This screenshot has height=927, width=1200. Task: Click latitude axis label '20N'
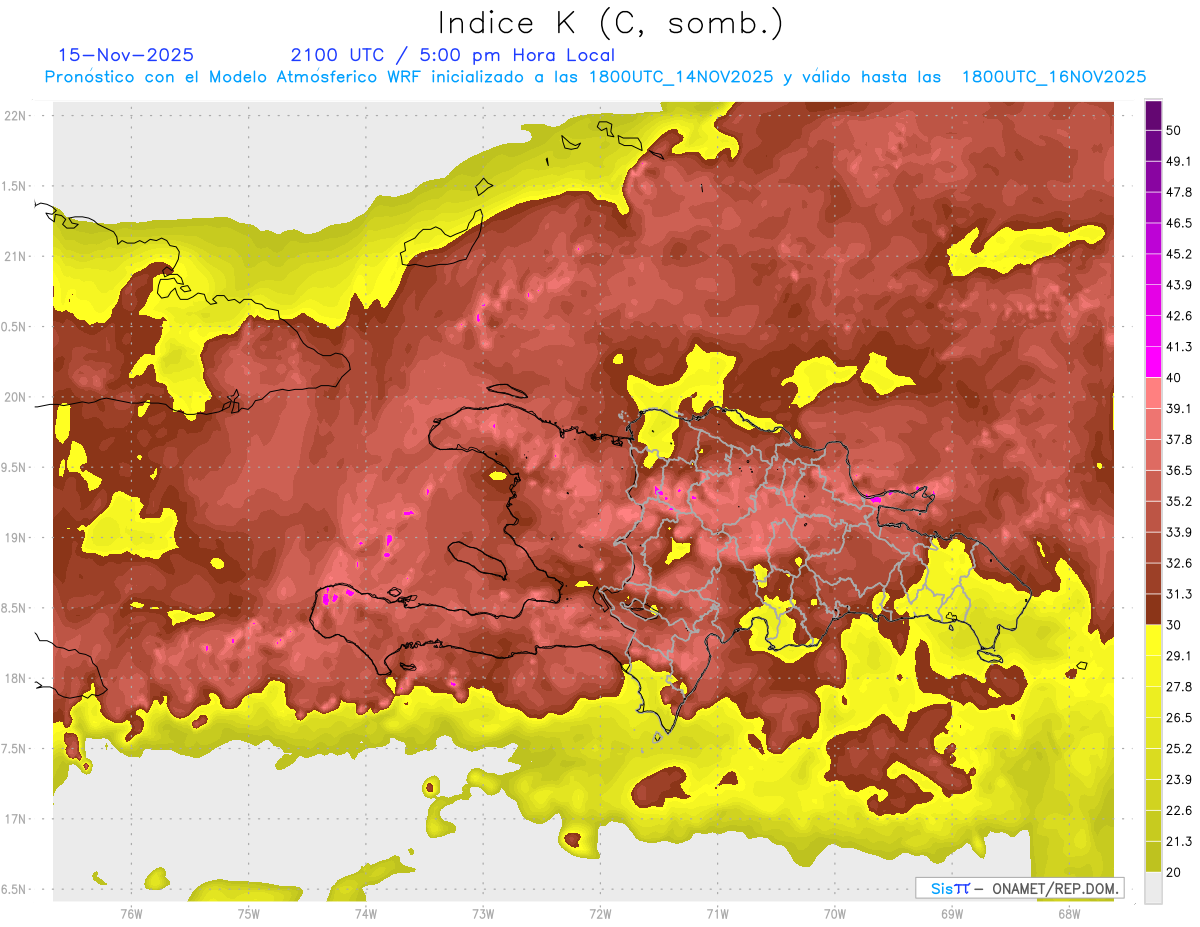[16, 397]
